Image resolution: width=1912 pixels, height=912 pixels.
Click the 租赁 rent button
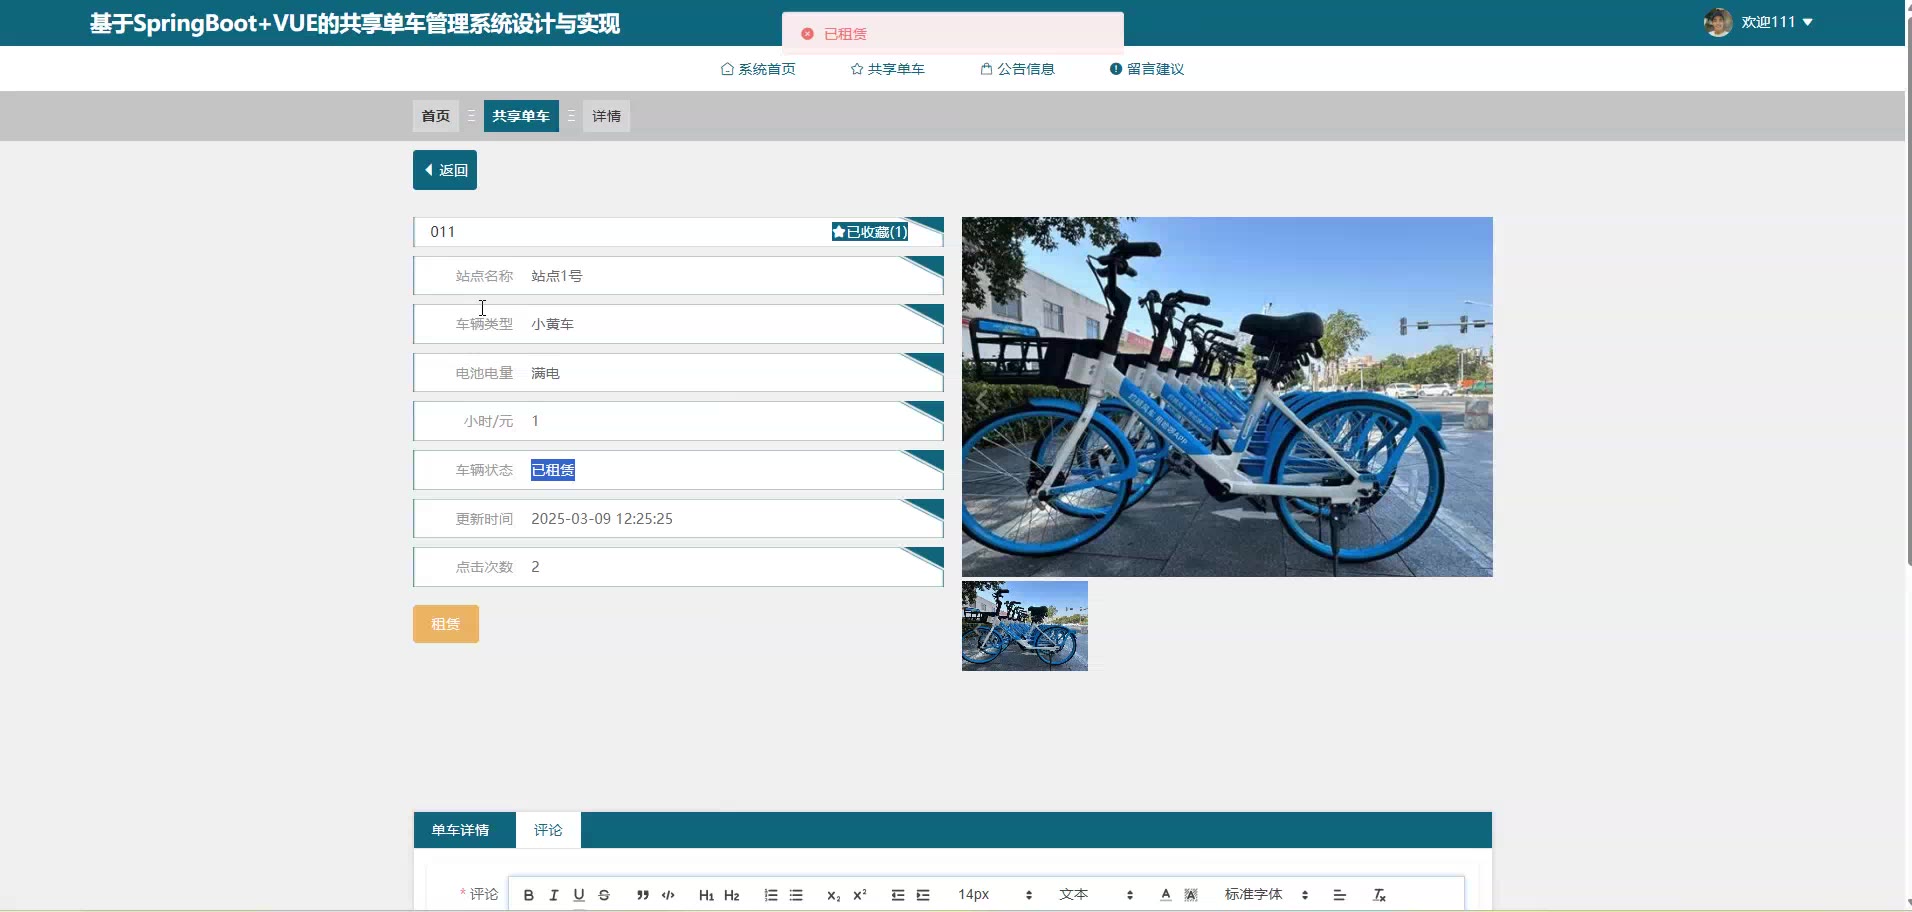coord(445,624)
